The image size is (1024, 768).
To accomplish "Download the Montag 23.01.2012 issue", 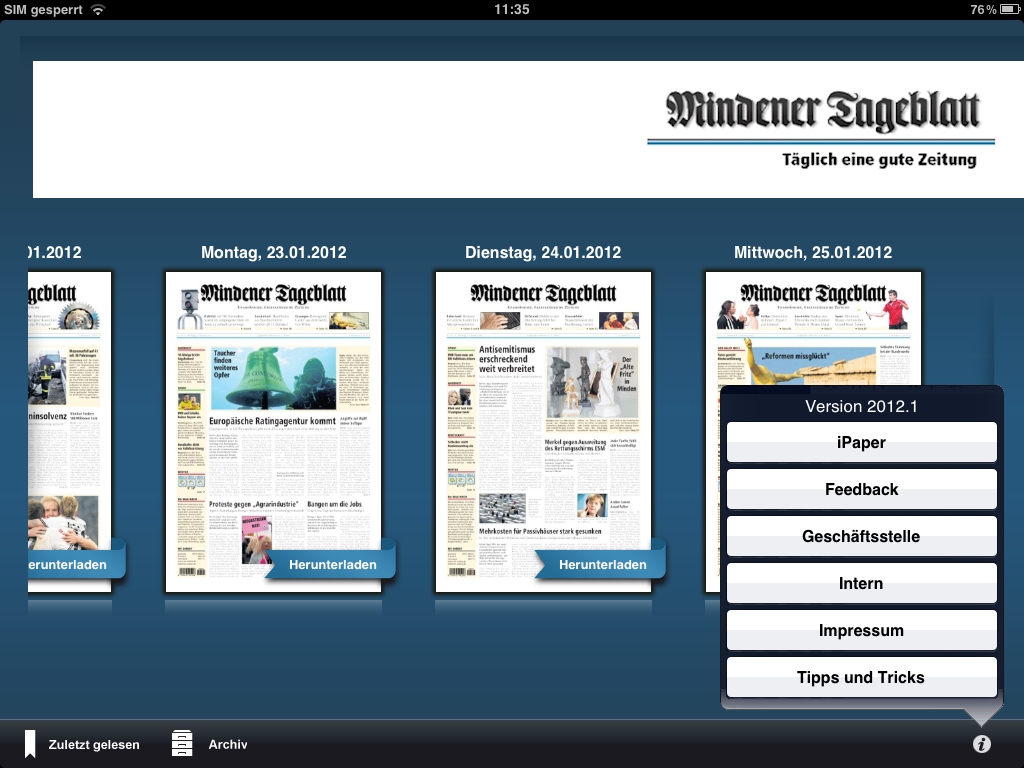I will 332,564.
